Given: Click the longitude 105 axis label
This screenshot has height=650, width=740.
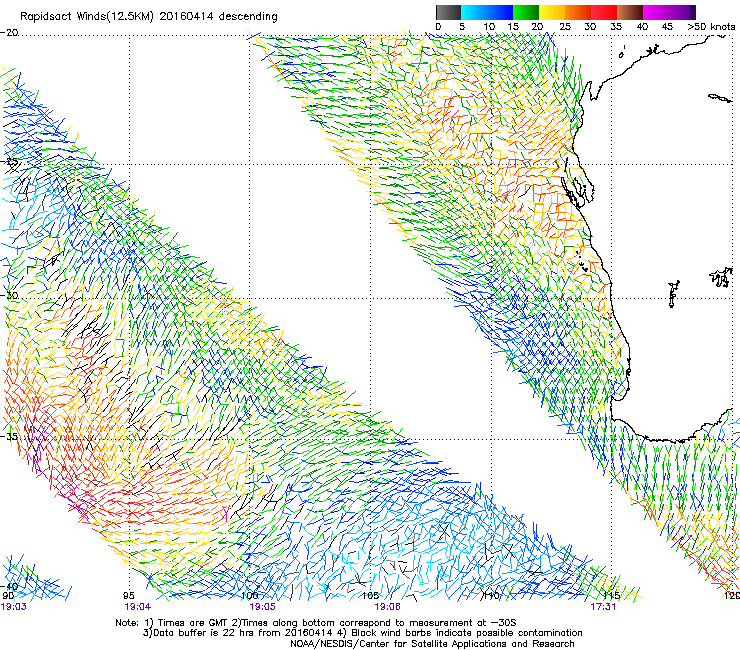Looking at the screenshot, I should [370, 596].
